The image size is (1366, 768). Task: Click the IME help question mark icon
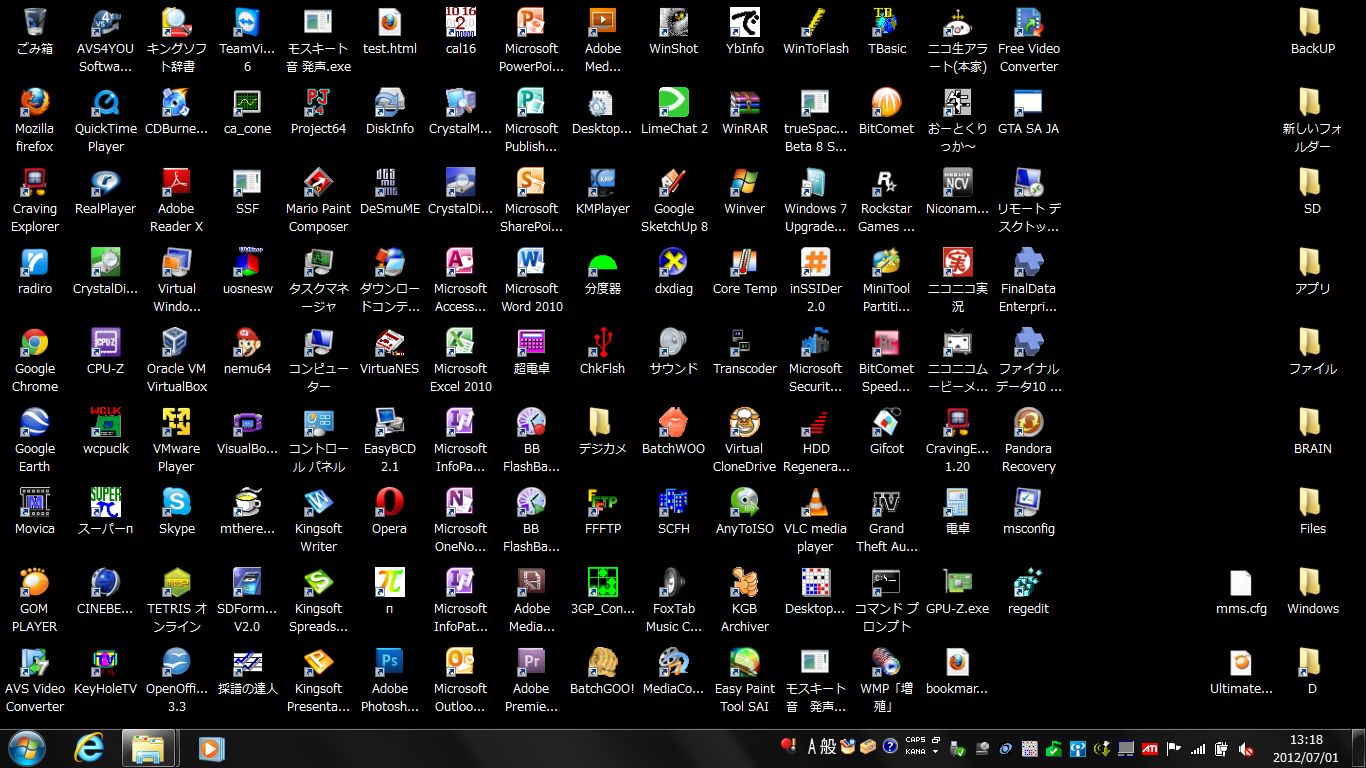click(889, 746)
